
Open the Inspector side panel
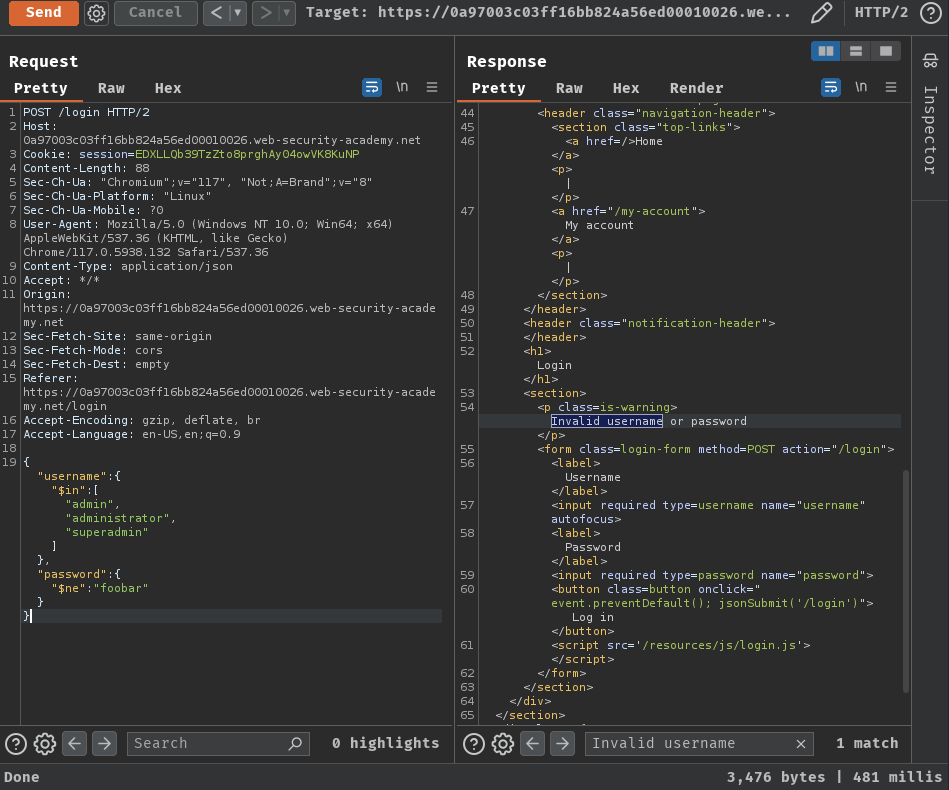930,61
